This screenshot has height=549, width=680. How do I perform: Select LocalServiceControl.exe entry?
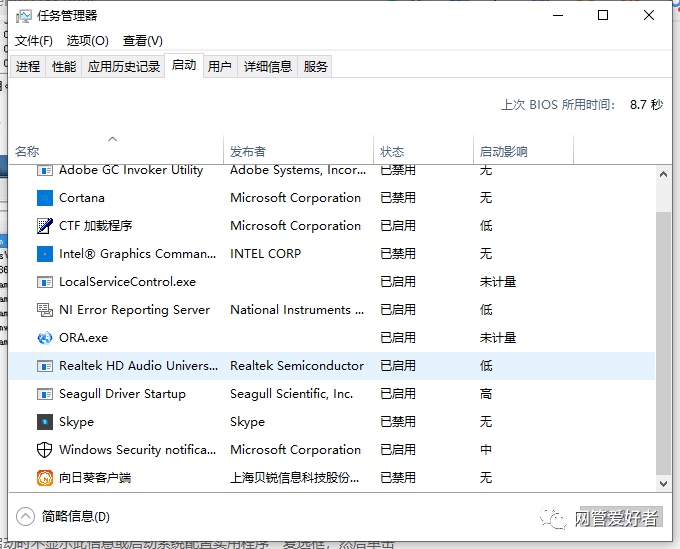click(128, 282)
